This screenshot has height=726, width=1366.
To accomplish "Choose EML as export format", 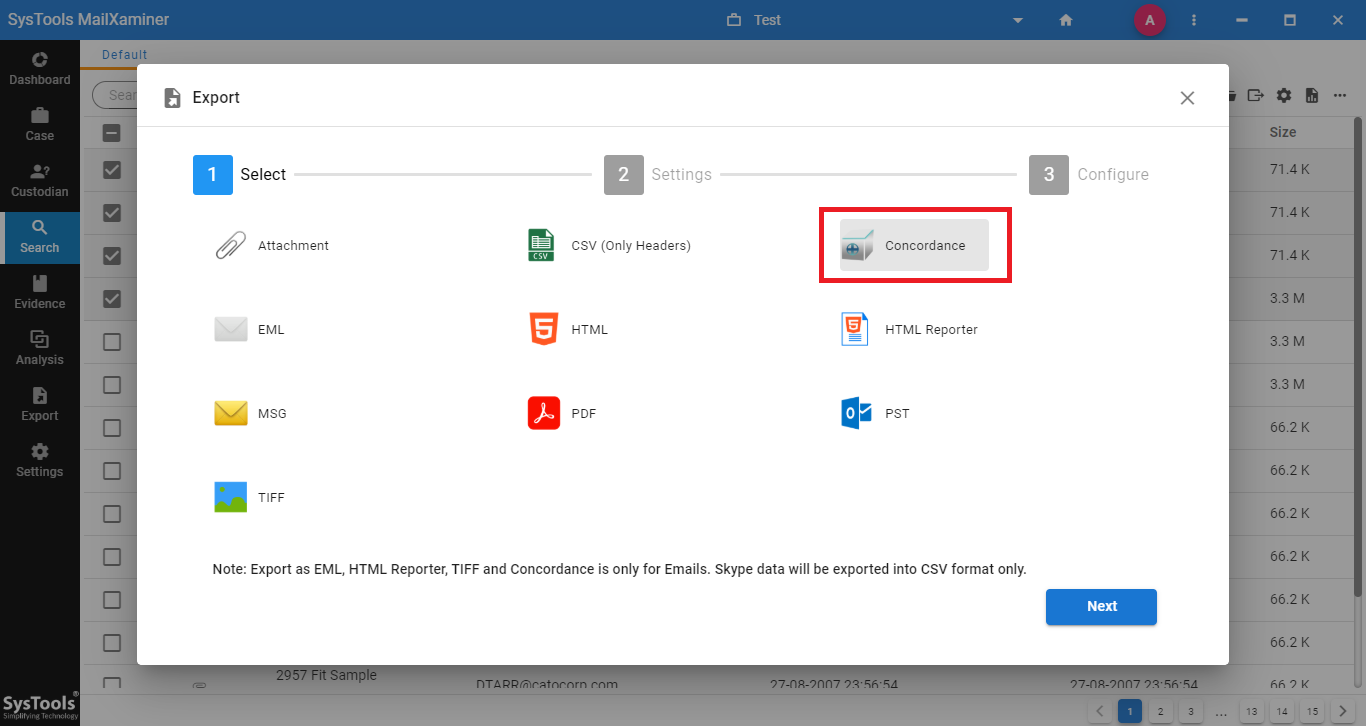I will point(250,329).
